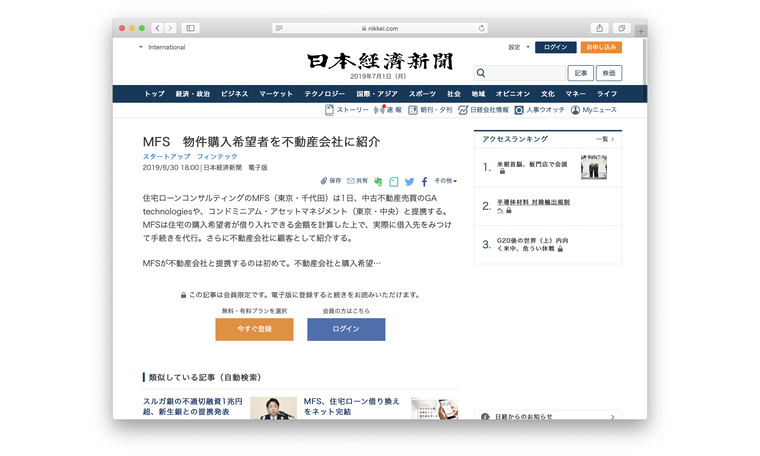Open Myニュース from the sub navigation
Viewport: 760px width, 456px height.
click(594, 110)
